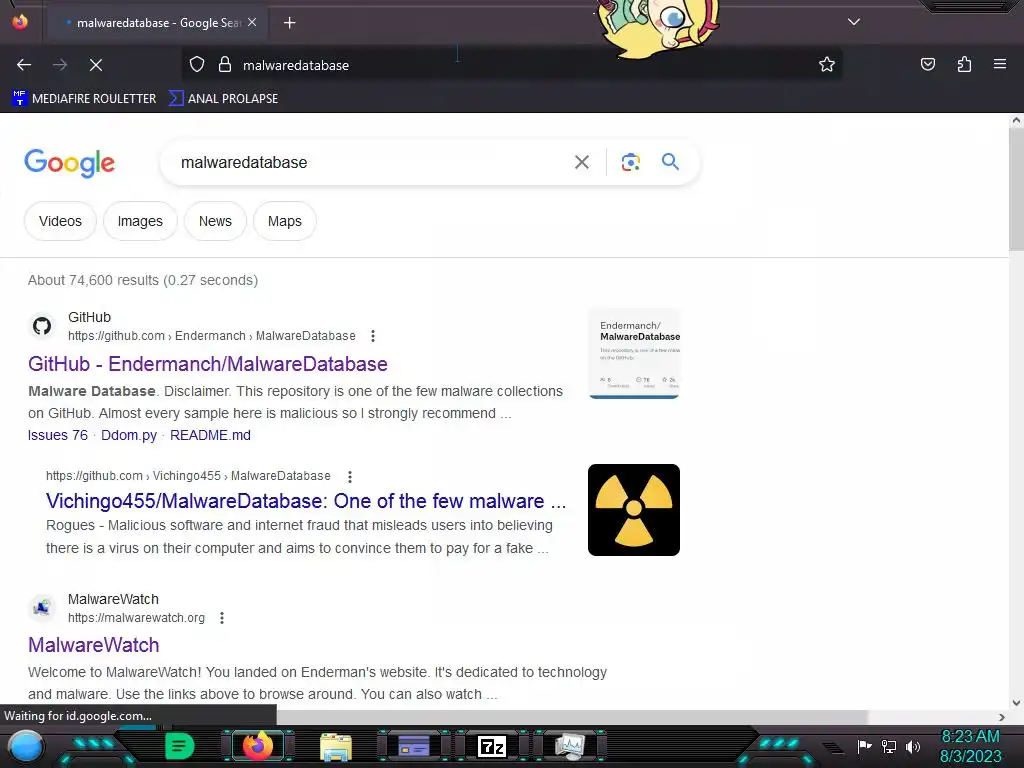The height and width of the screenshot is (768, 1024).
Task: Go back to the previous page
Action: [x=24, y=65]
